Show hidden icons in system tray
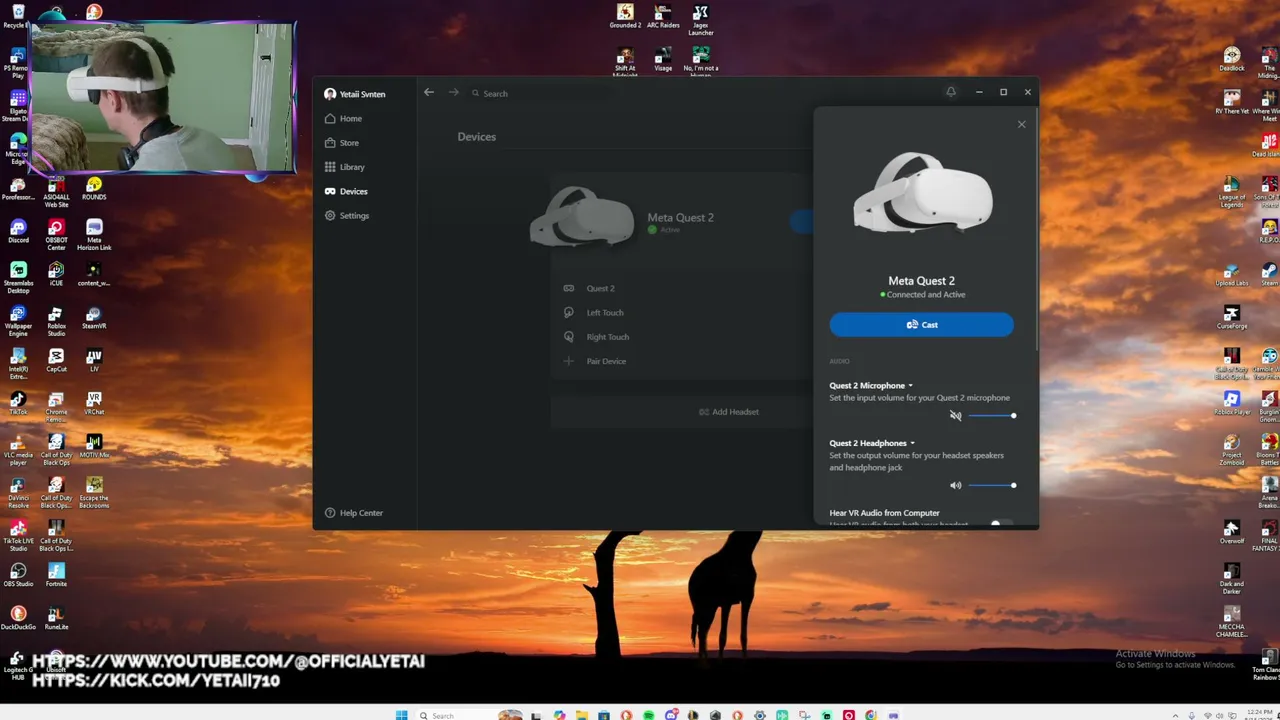The height and width of the screenshot is (720, 1280). pos(1176,715)
